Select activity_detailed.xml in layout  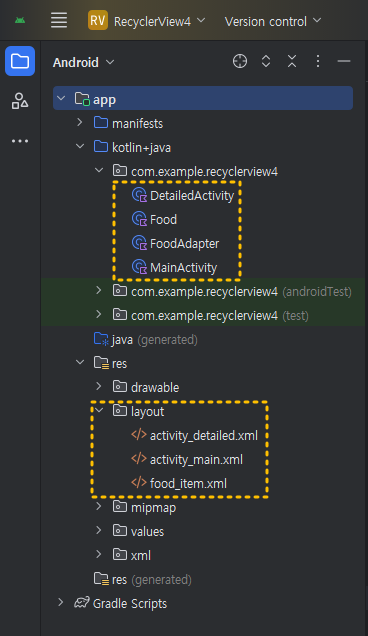coord(204,436)
